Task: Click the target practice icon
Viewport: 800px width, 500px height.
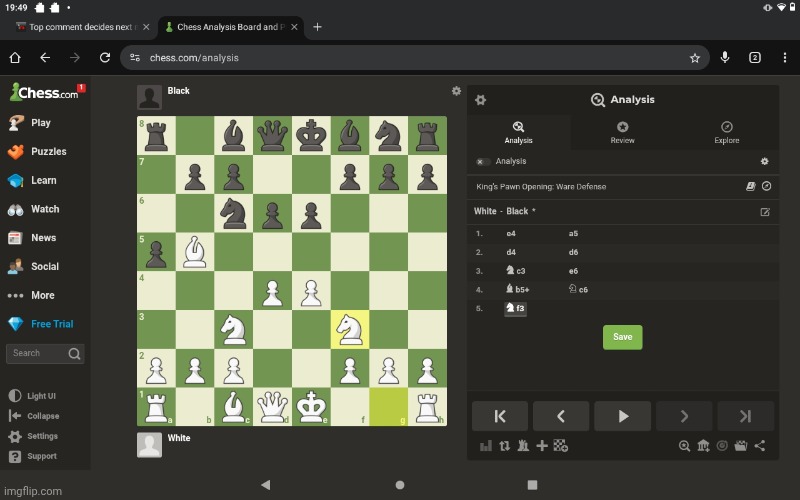Action: coord(722,446)
